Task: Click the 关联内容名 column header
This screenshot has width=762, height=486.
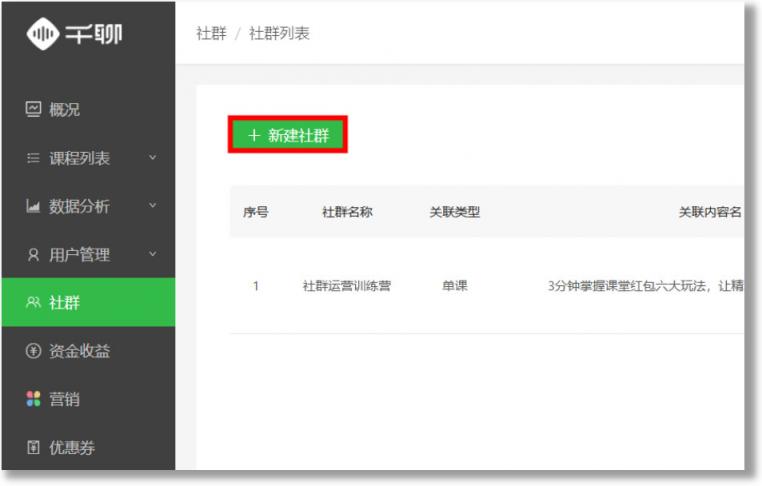Action: (710, 212)
